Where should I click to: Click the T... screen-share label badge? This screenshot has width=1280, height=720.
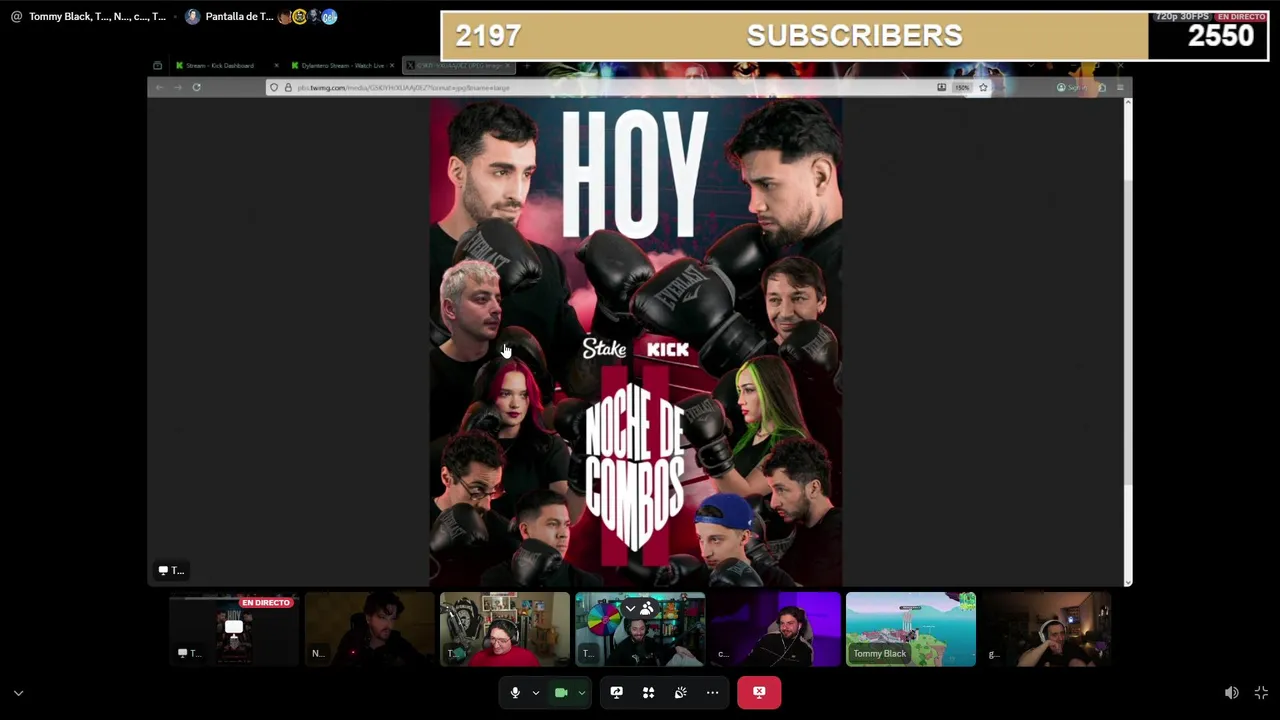171,570
